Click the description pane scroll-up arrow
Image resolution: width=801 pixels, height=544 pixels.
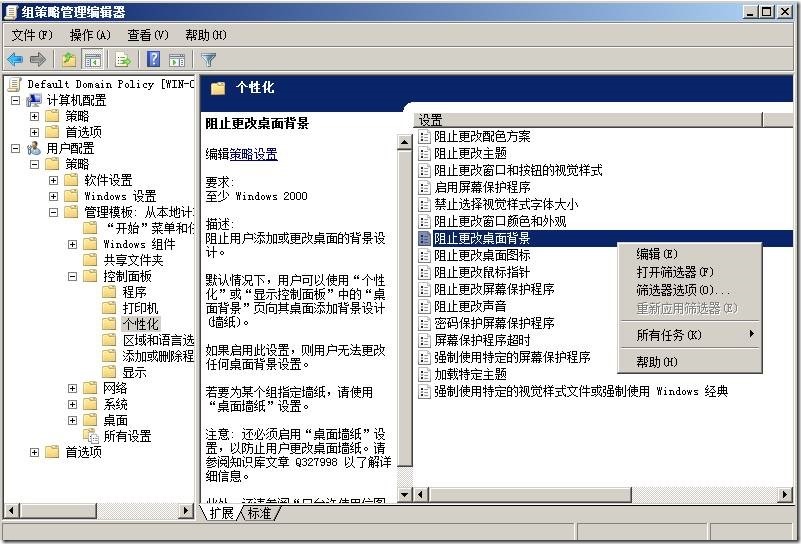click(405, 143)
